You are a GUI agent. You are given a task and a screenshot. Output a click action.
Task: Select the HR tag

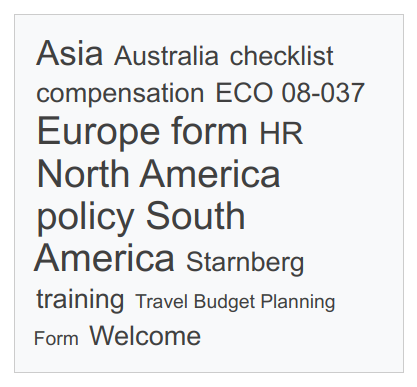pyautogui.click(x=281, y=133)
